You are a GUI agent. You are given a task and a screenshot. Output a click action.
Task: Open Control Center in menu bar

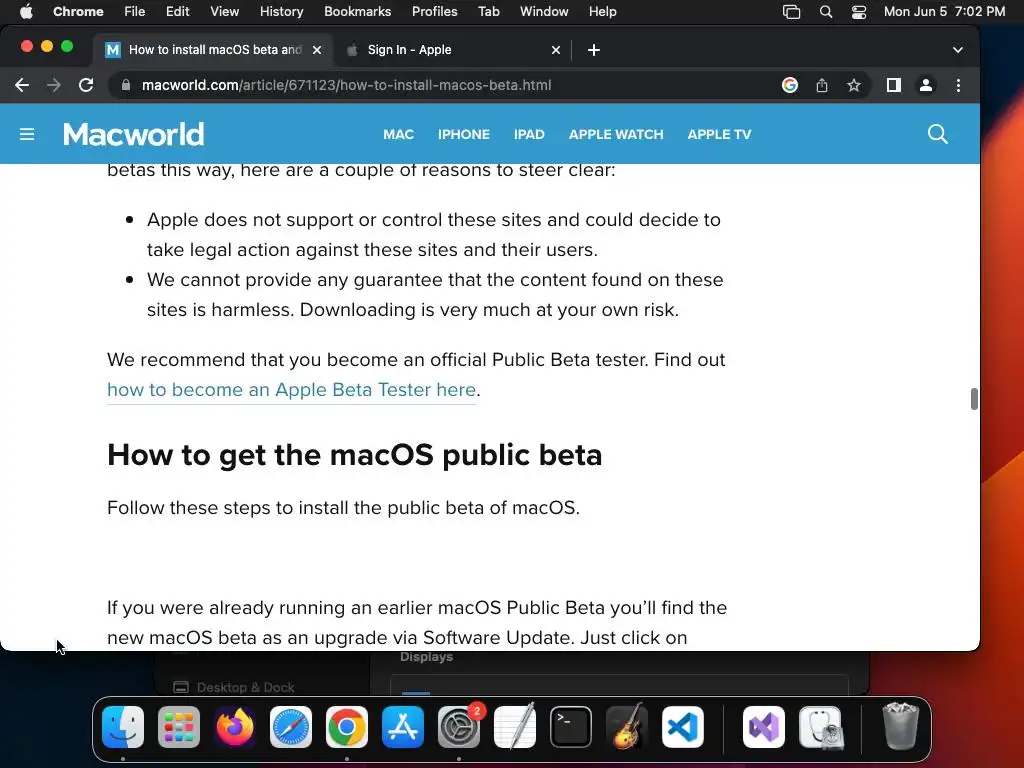click(859, 12)
